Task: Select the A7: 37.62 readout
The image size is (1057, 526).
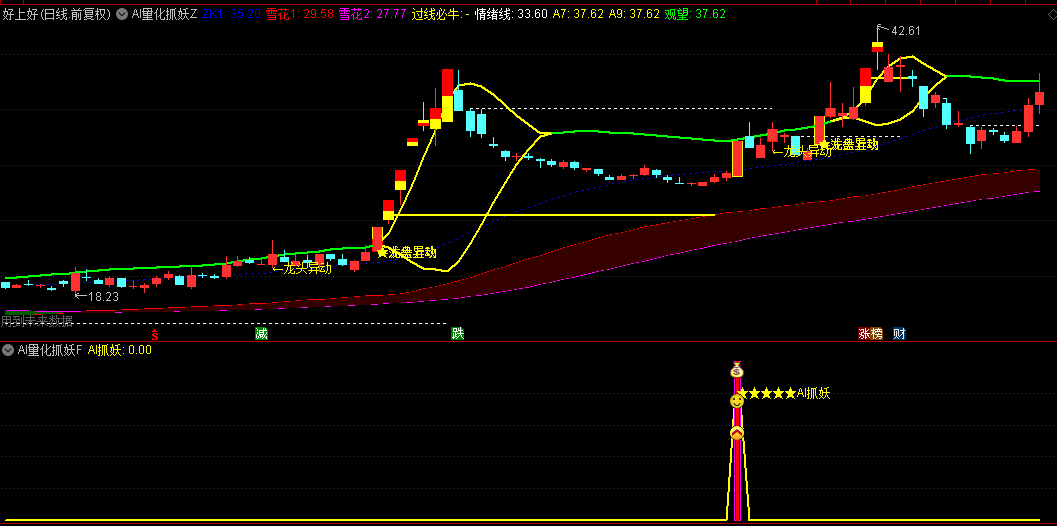Action: (x=578, y=13)
